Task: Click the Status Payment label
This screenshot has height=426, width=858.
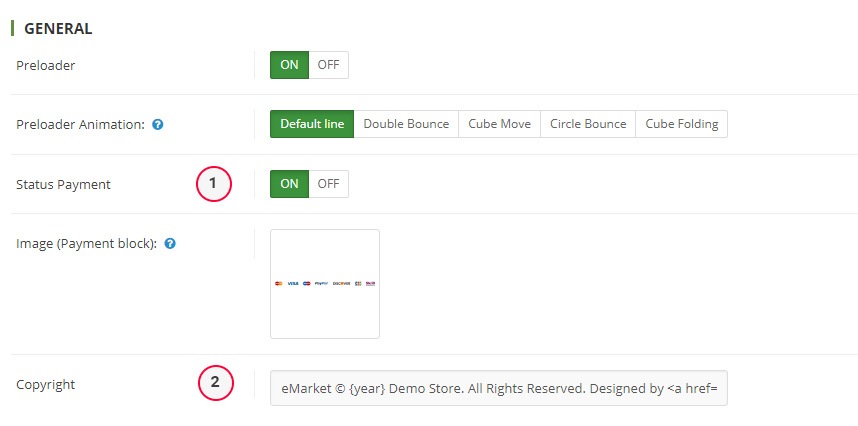Action: point(63,184)
